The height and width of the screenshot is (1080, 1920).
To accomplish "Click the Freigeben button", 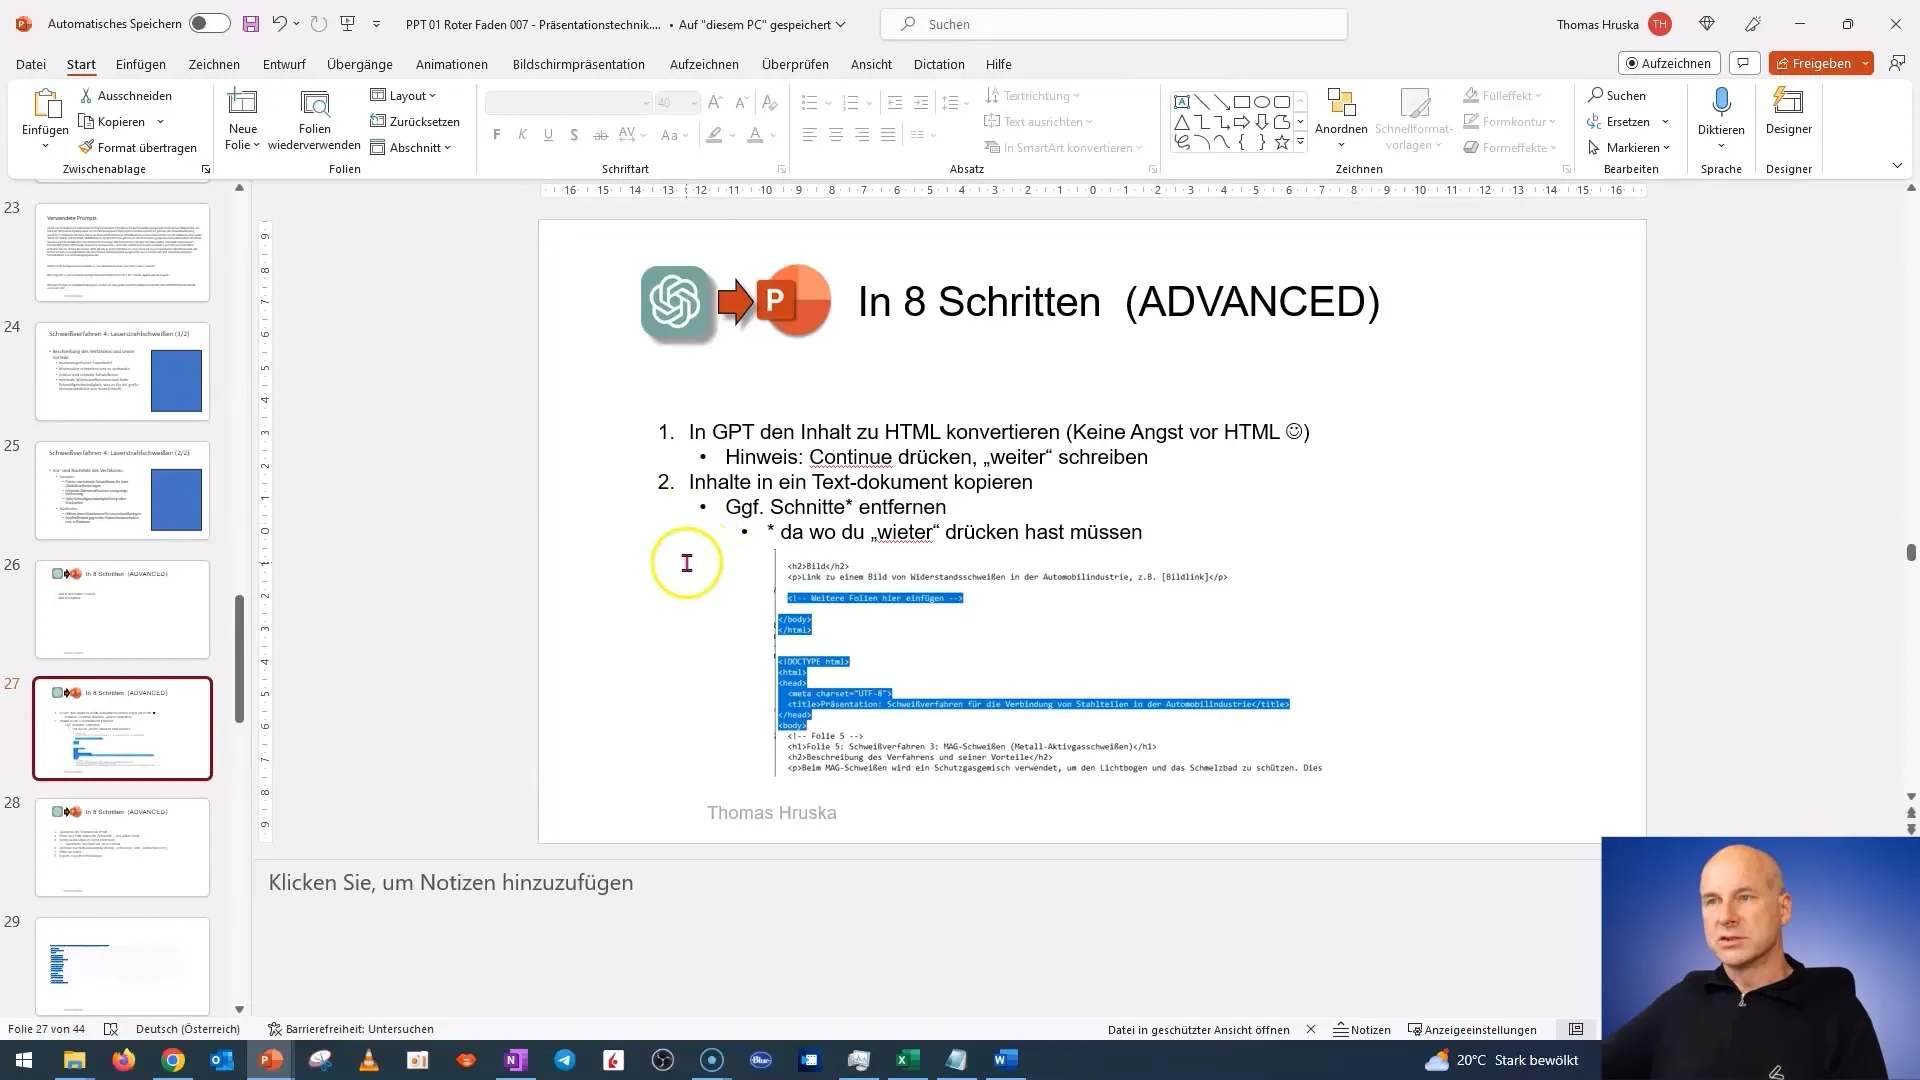I will (x=1813, y=63).
